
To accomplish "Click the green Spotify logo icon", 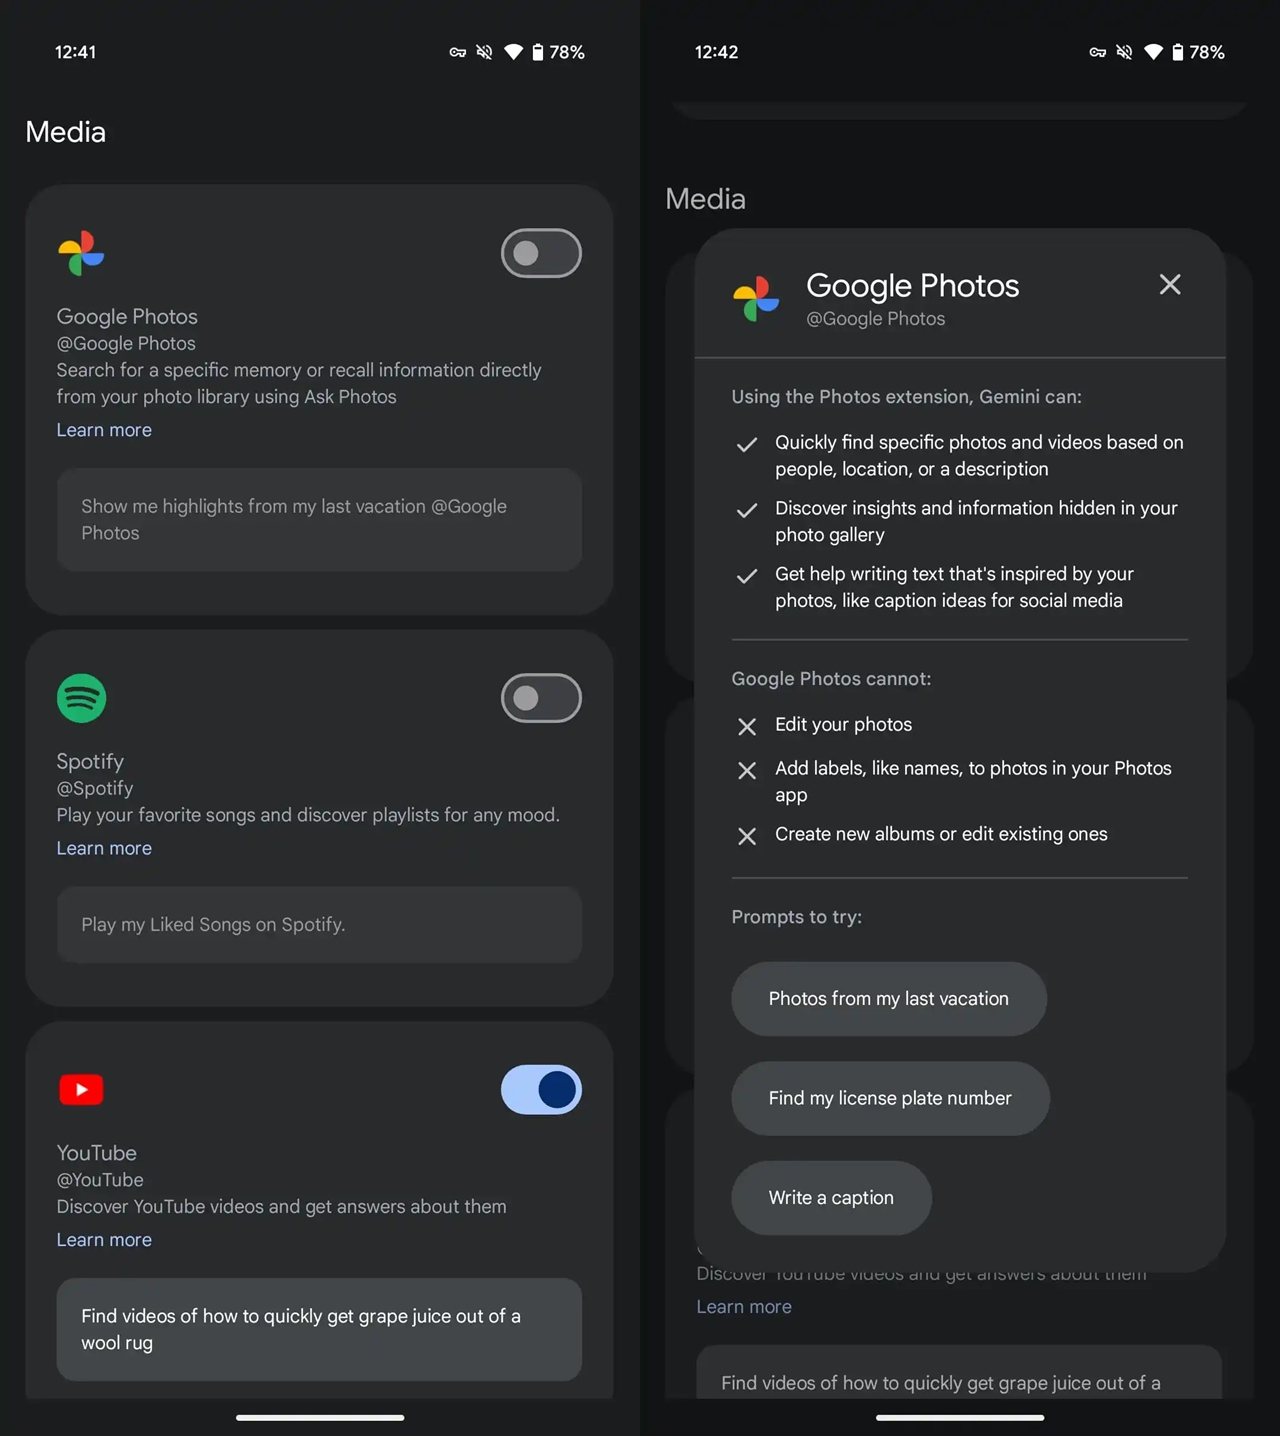I will point(81,698).
